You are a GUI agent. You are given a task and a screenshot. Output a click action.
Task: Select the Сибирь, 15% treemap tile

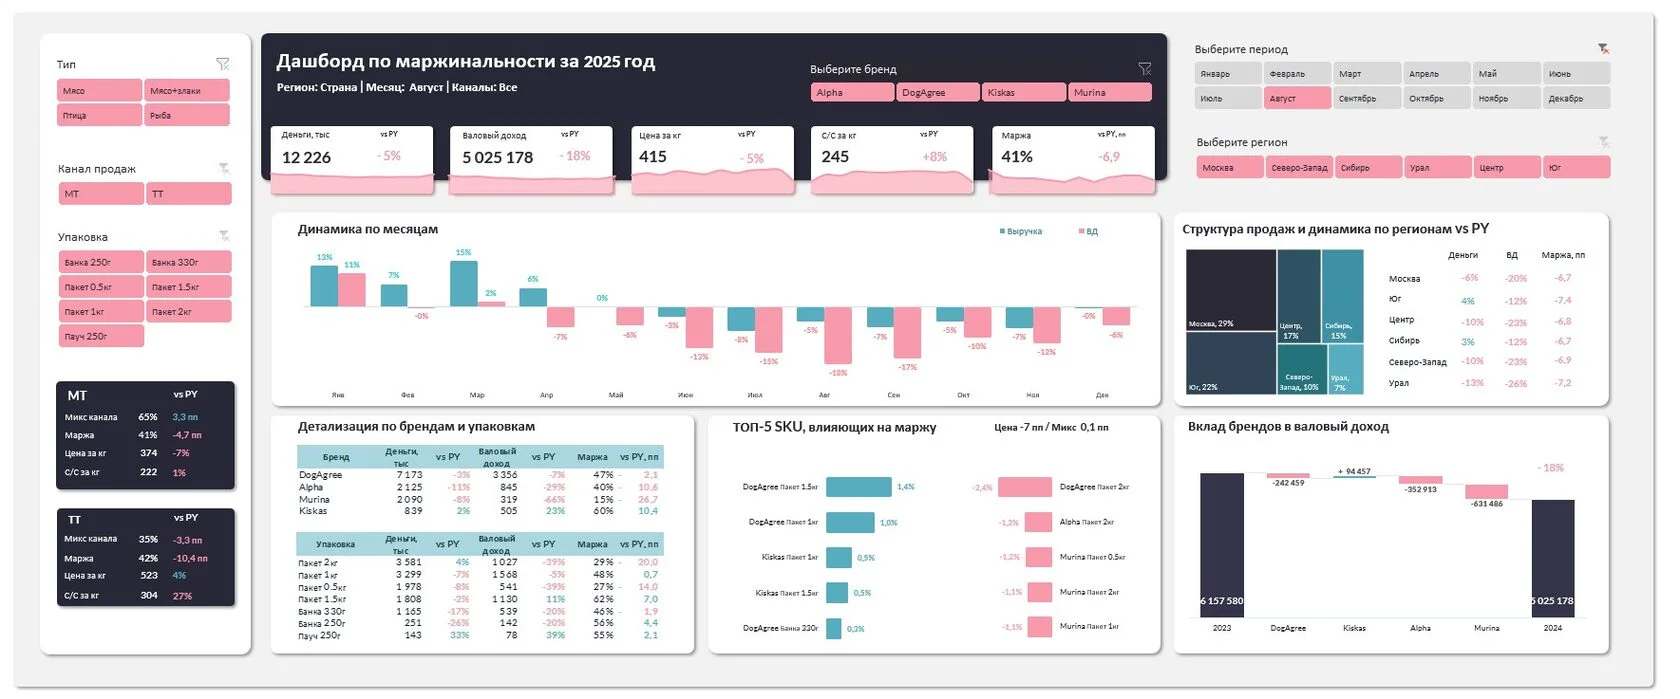pos(1343,296)
